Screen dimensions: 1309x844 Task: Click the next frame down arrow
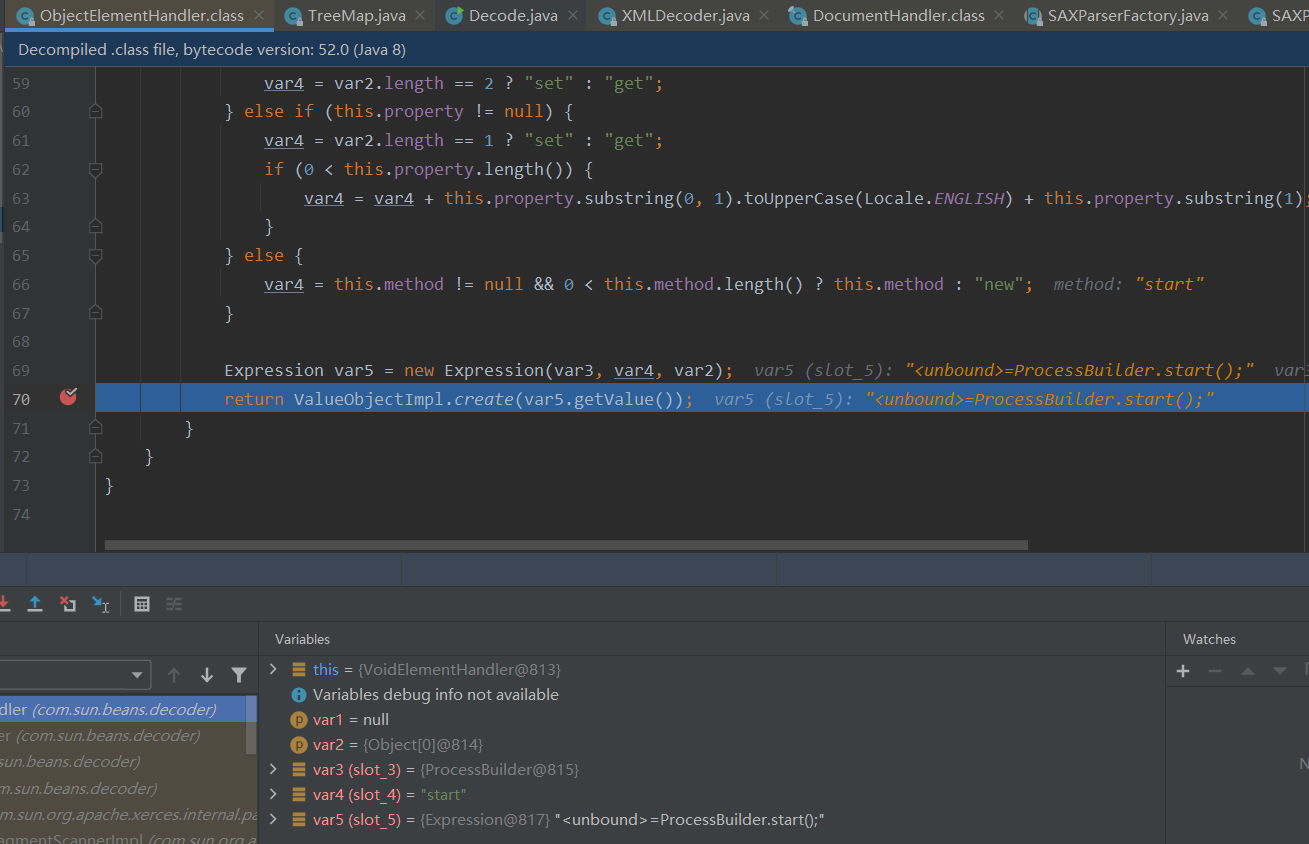[x=207, y=675]
